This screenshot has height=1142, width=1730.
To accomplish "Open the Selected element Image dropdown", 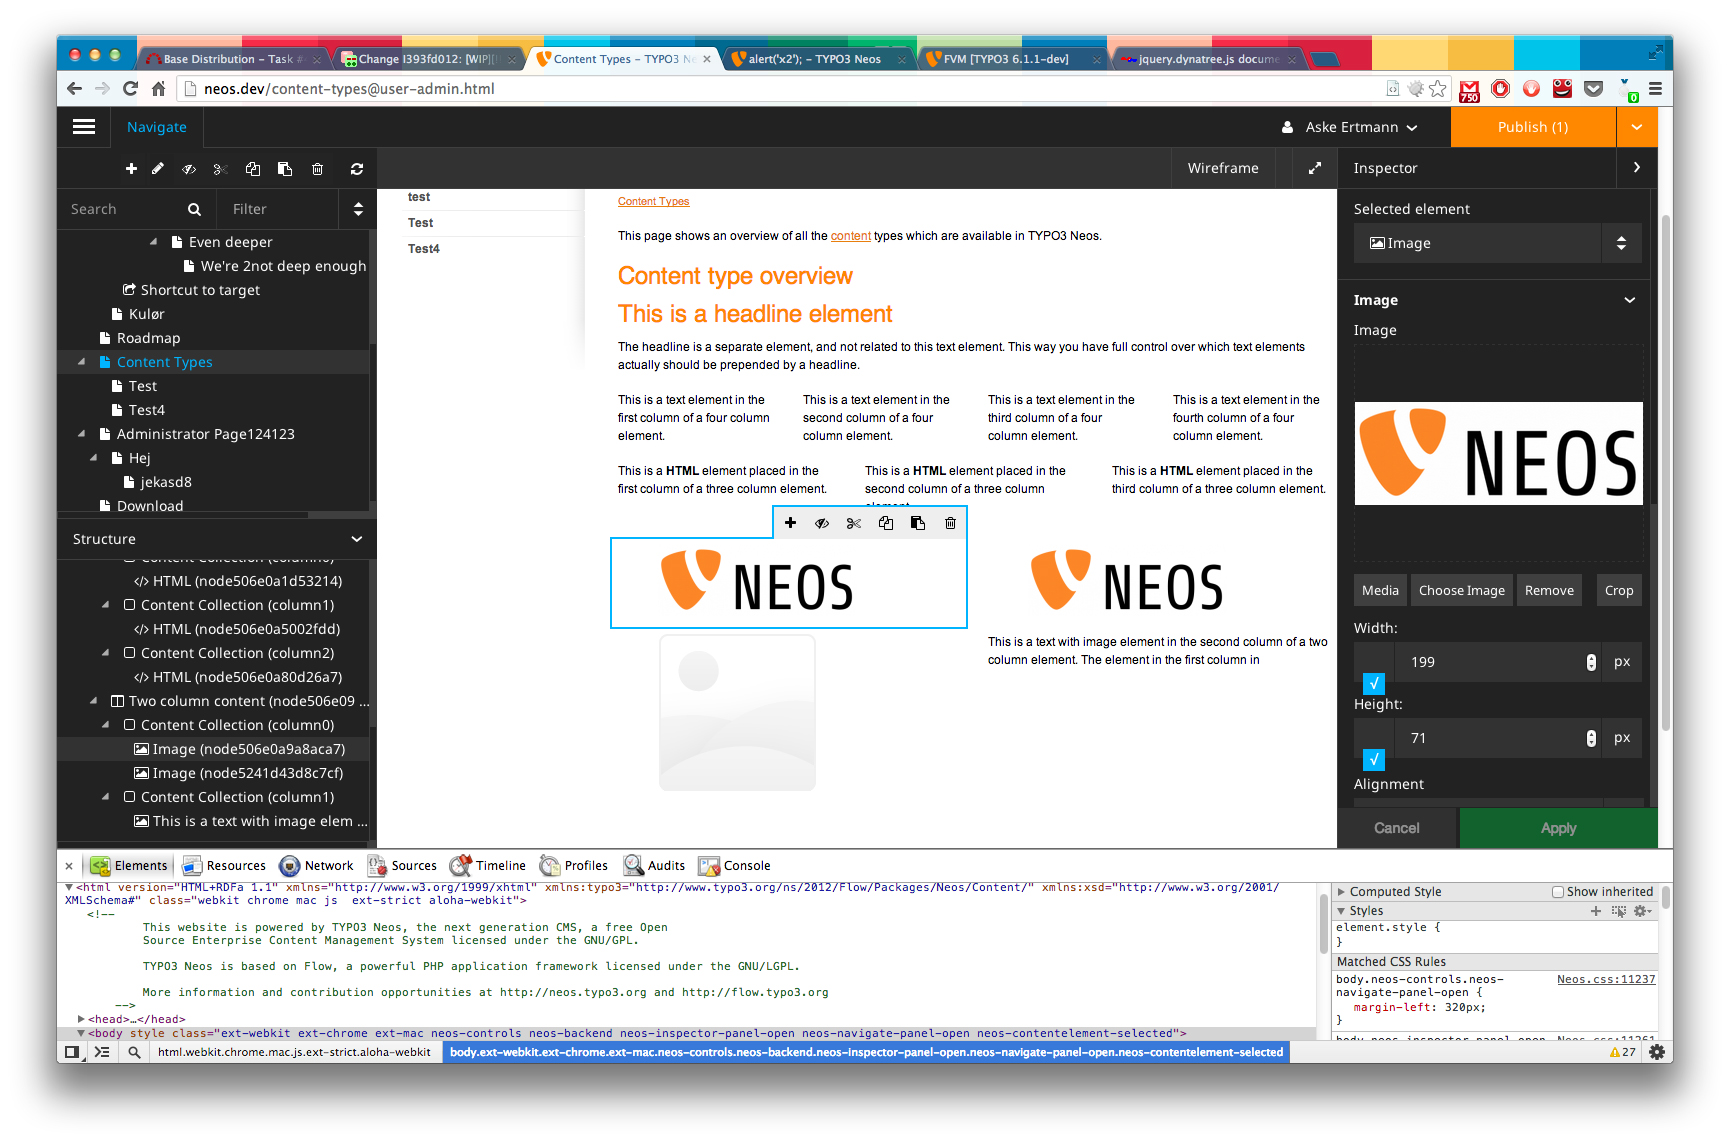I will (x=1497, y=243).
